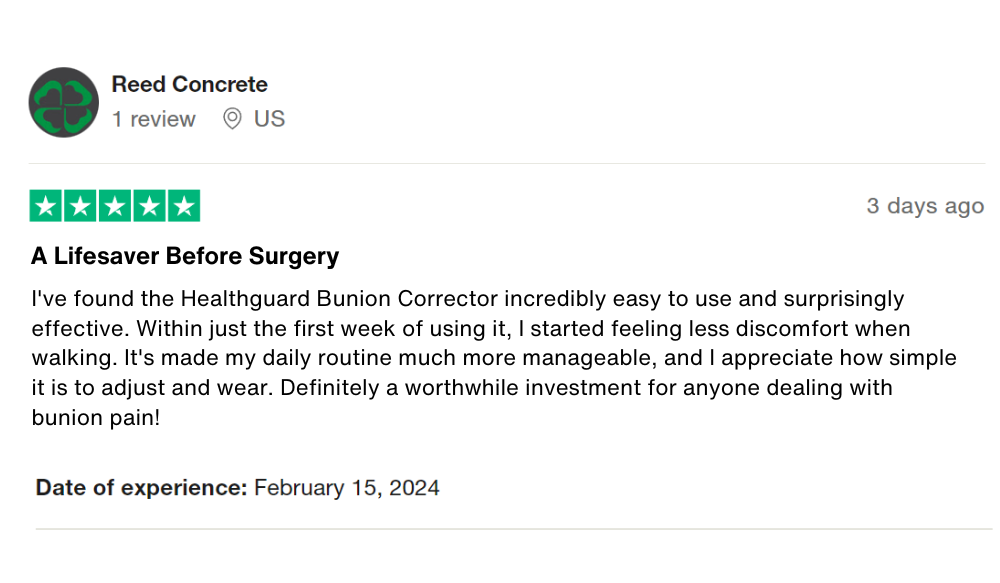Select the first green rating star

click(47, 206)
